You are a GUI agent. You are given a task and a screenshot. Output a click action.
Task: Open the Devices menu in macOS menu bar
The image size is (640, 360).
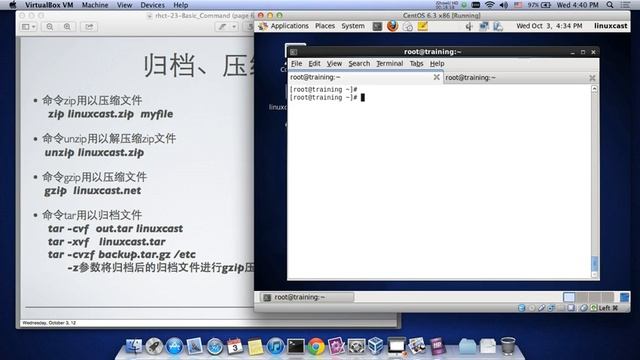(x=152, y=5)
